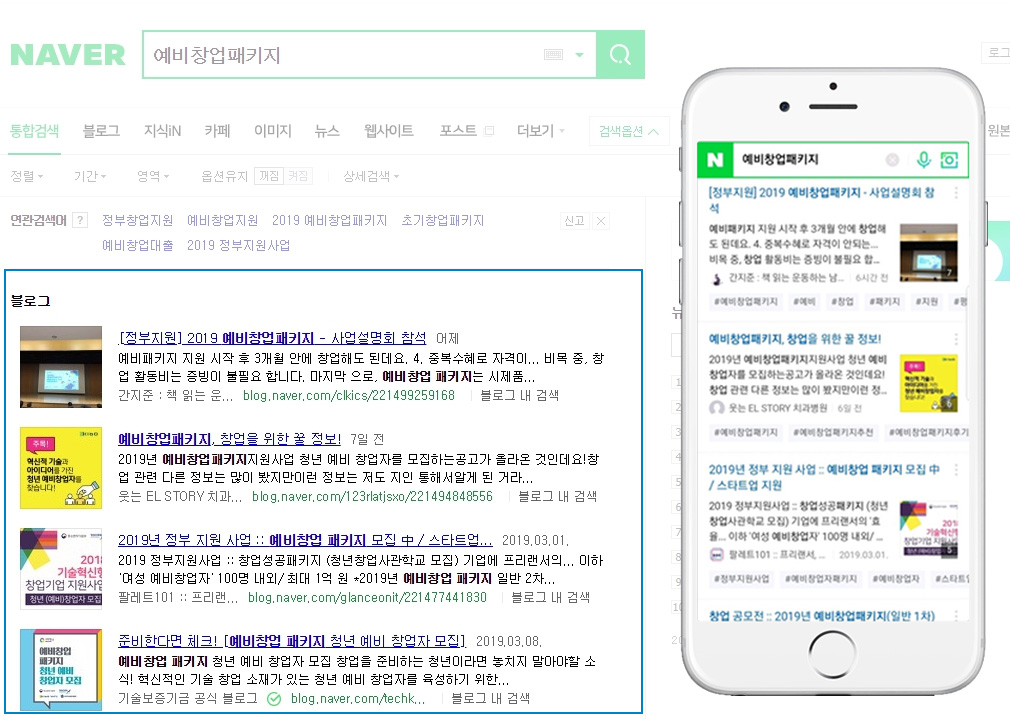The height and width of the screenshot is (719, 1010).
Task: Tap mobile result 창업을 위한 꿀 정보!
Action: tap(795, 339)
